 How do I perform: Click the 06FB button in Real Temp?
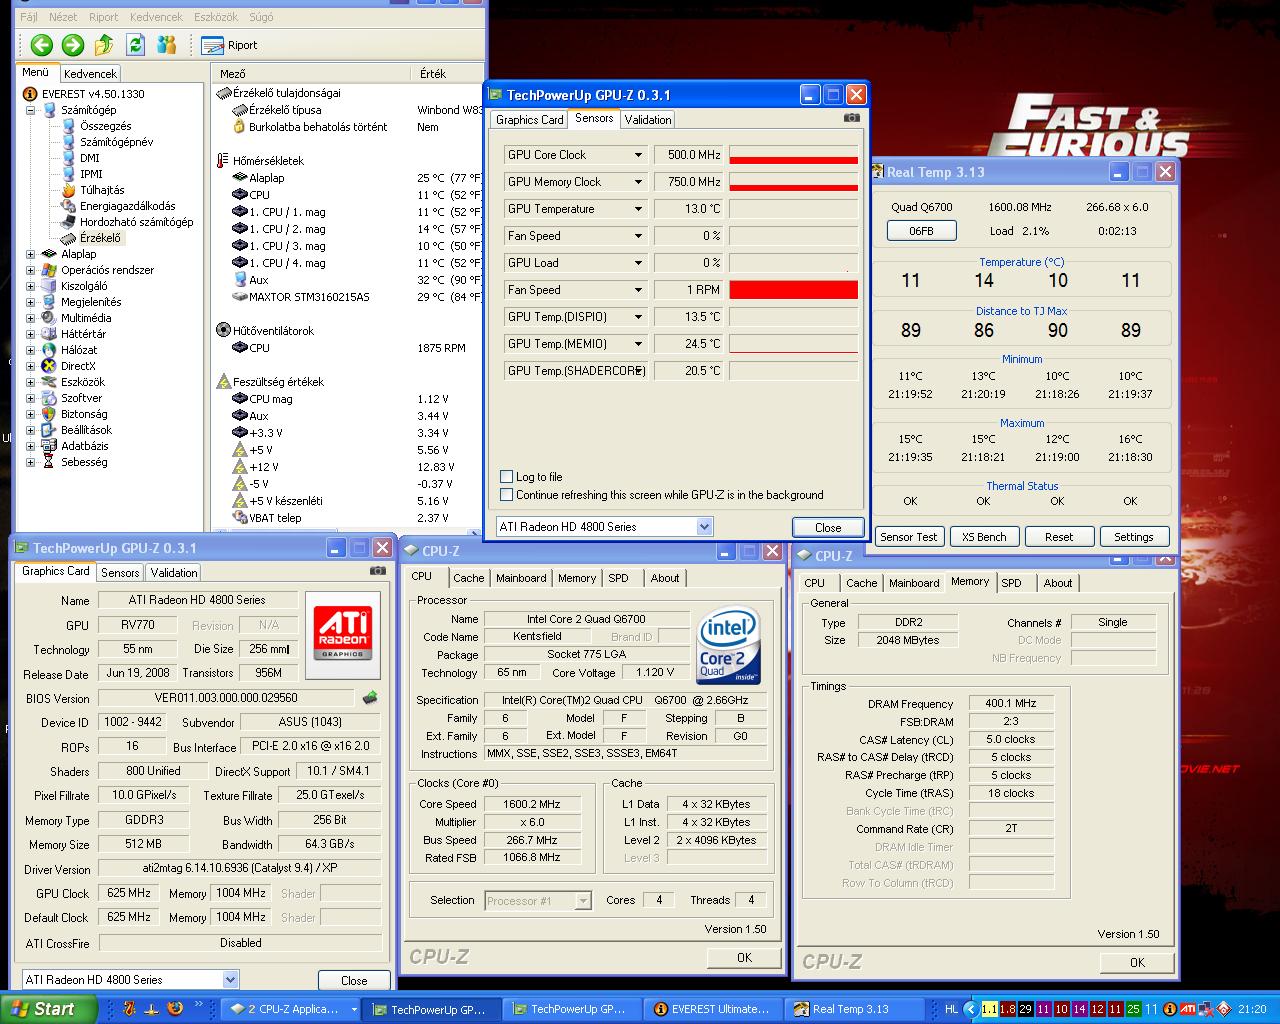tap(921, 231)
